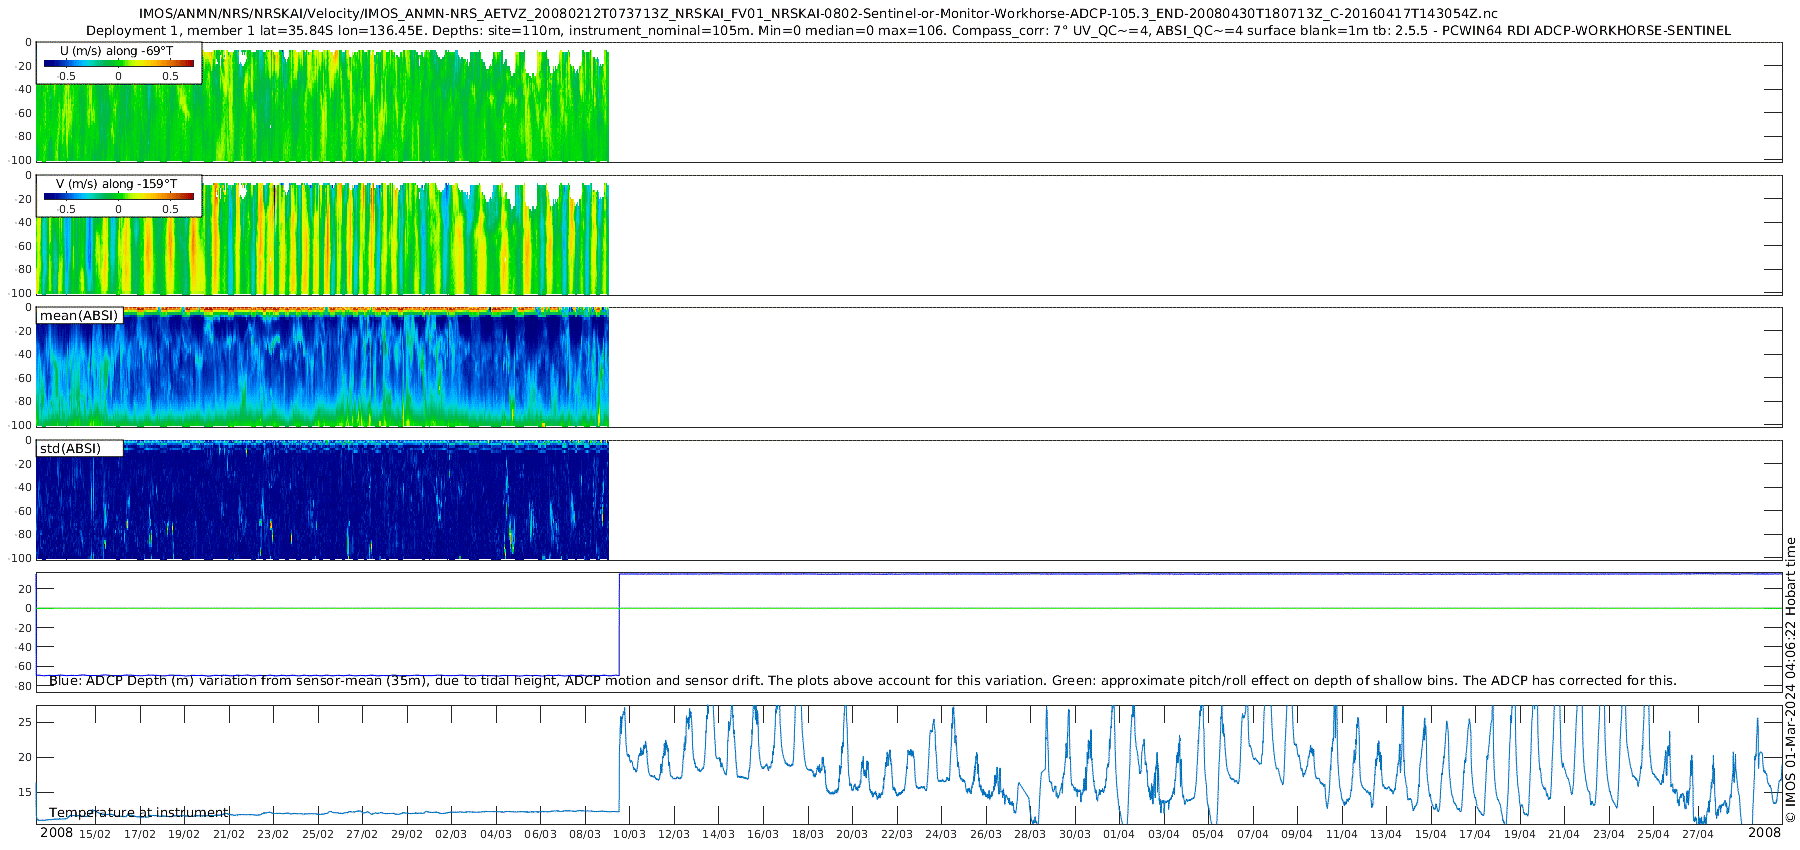Click the 30/03 date tick label
The height and width of the screenshot is (850, 1800).
click(1075, 834)
